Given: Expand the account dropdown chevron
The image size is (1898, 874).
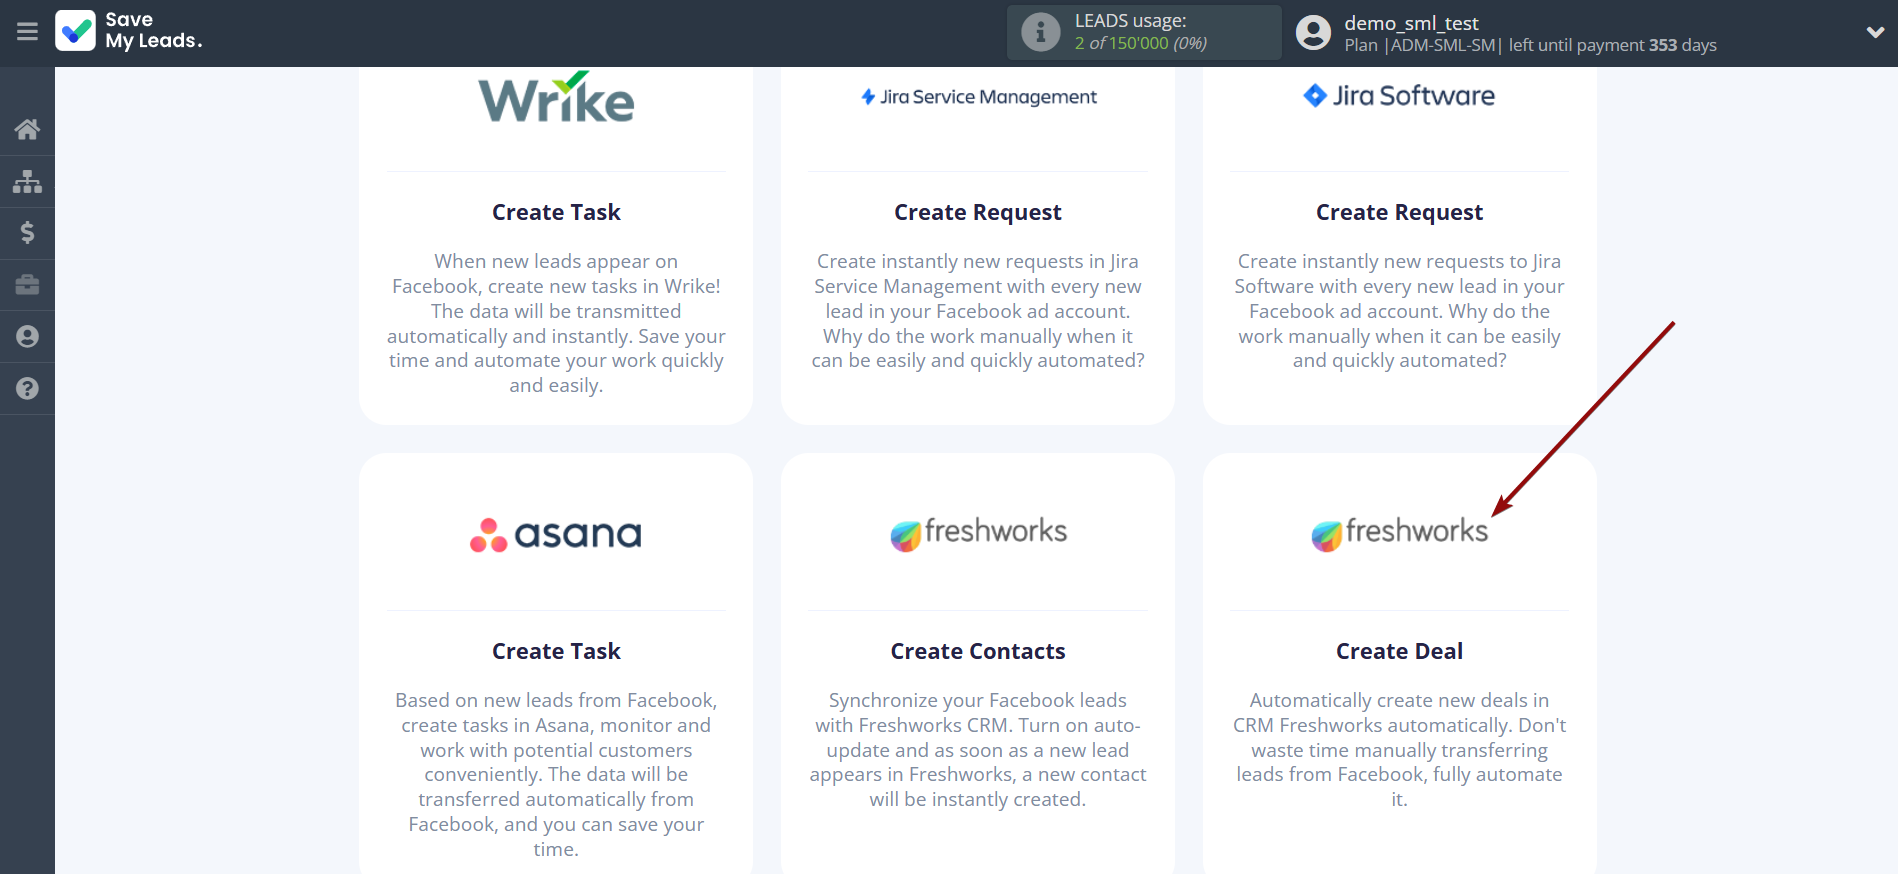Looking at the screenshot, I should coord(1875,32).
